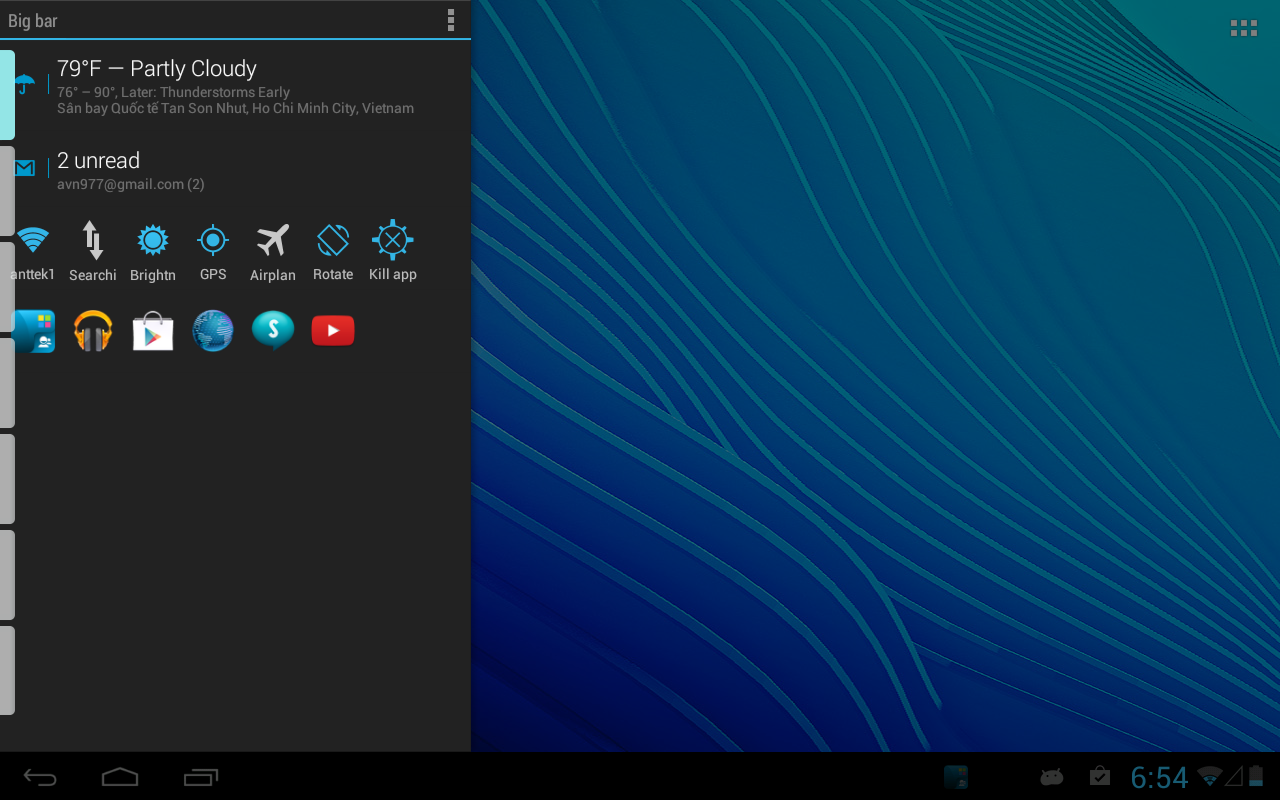Launch the blue widgets app icon
The height and width of the screenshot is (800, 1280).
coord(33,331)
